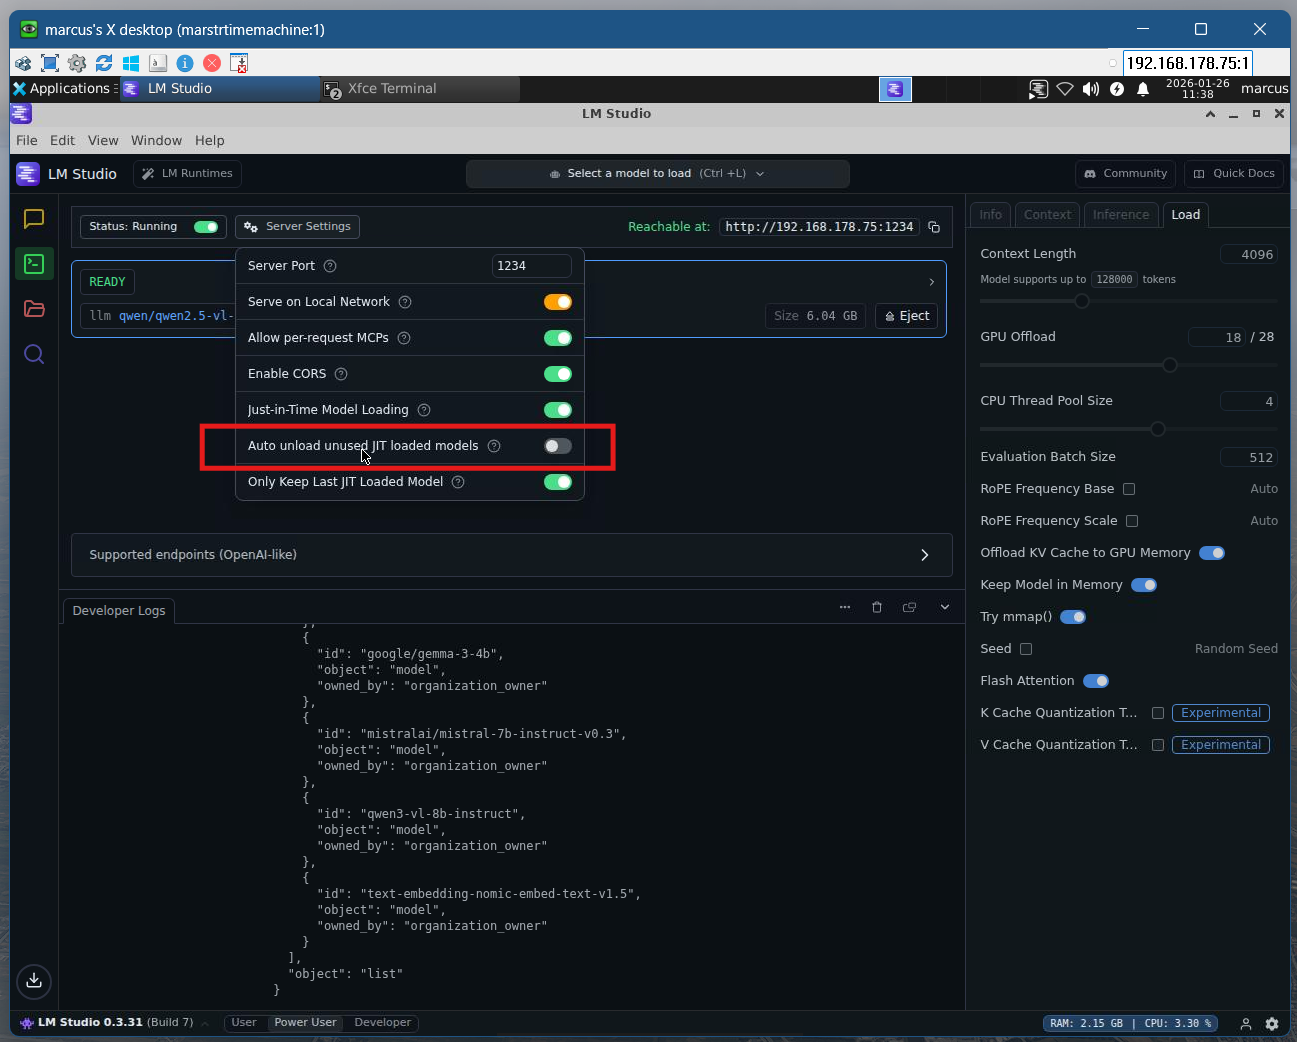
Task: Open the Chat icon in left sidebar
Action: (x=34, y=218)
